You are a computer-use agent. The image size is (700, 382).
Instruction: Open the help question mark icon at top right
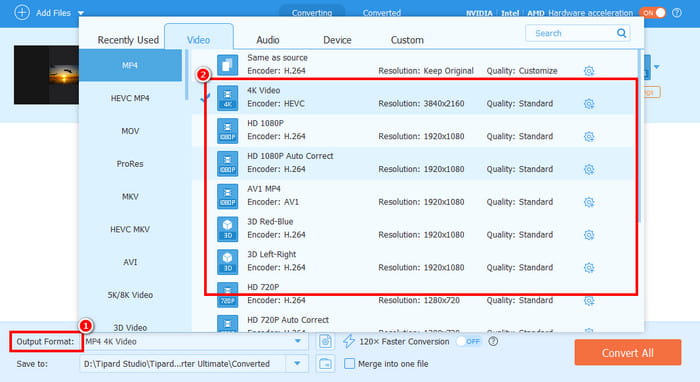677,12
